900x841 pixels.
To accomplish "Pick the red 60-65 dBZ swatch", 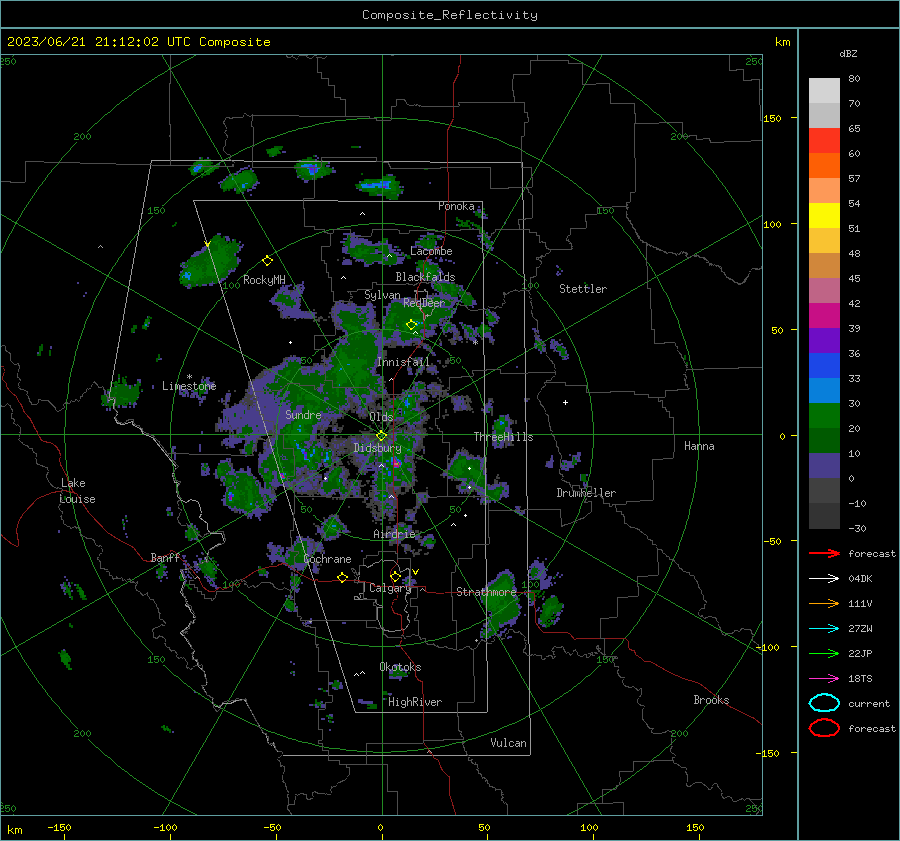I will point(824,140).
